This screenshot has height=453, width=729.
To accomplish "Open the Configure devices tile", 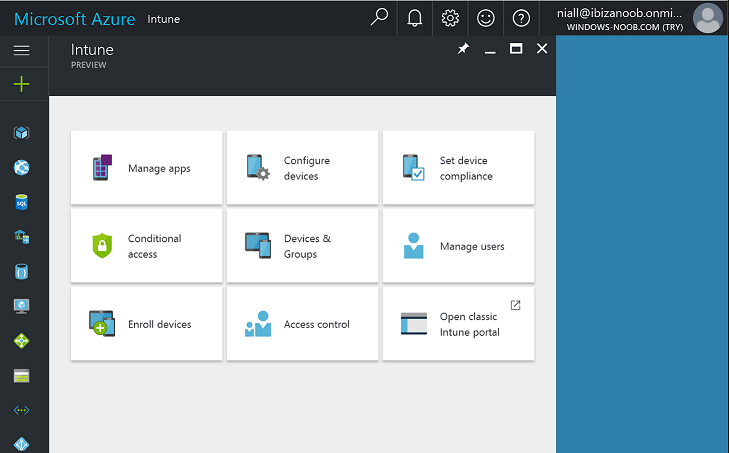I will coord(303,168).
